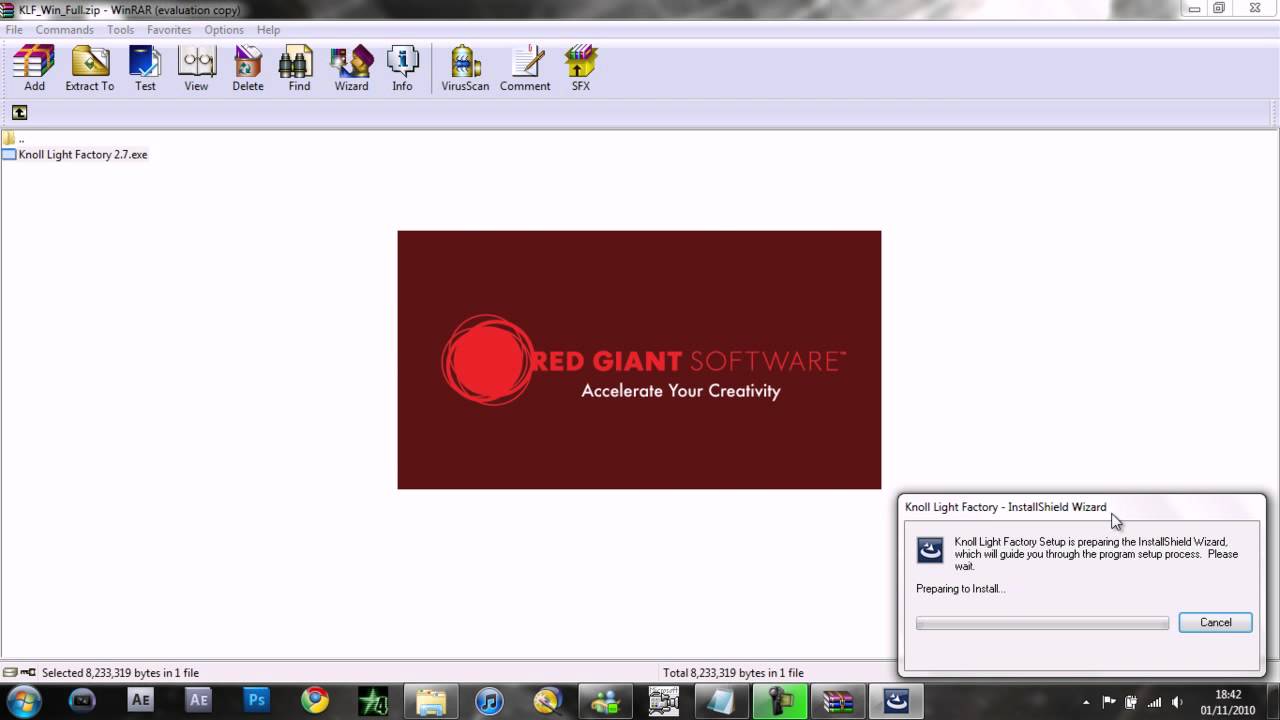The image size is (1280, 720).
Task: Open the File menu
Action: point(14,30)
